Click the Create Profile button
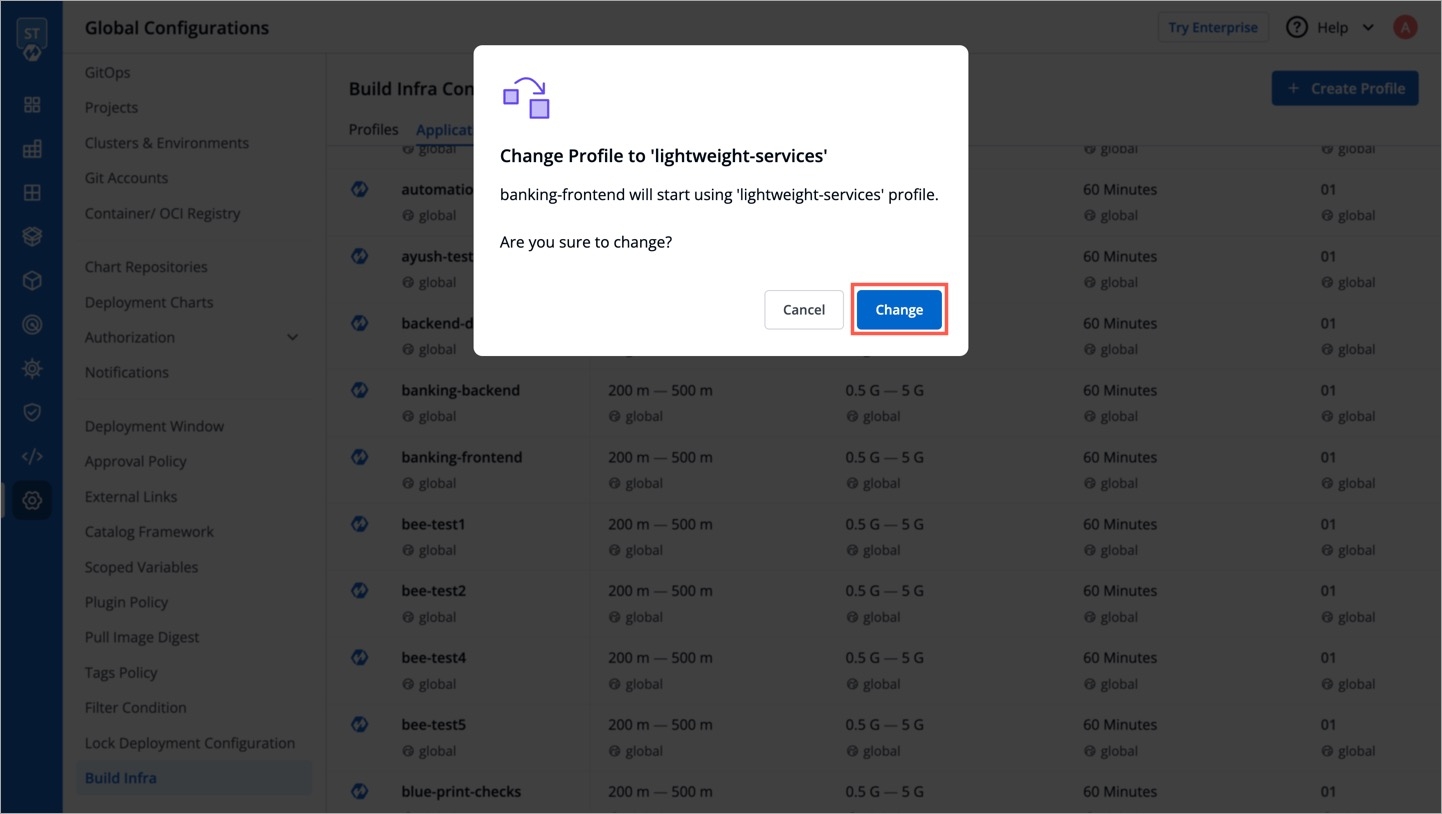 click(1345, 89)
